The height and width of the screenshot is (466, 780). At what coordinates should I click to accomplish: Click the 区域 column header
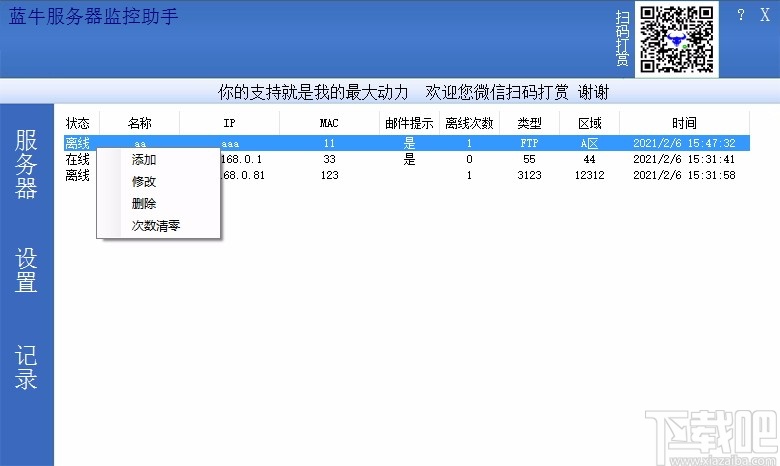589,123
